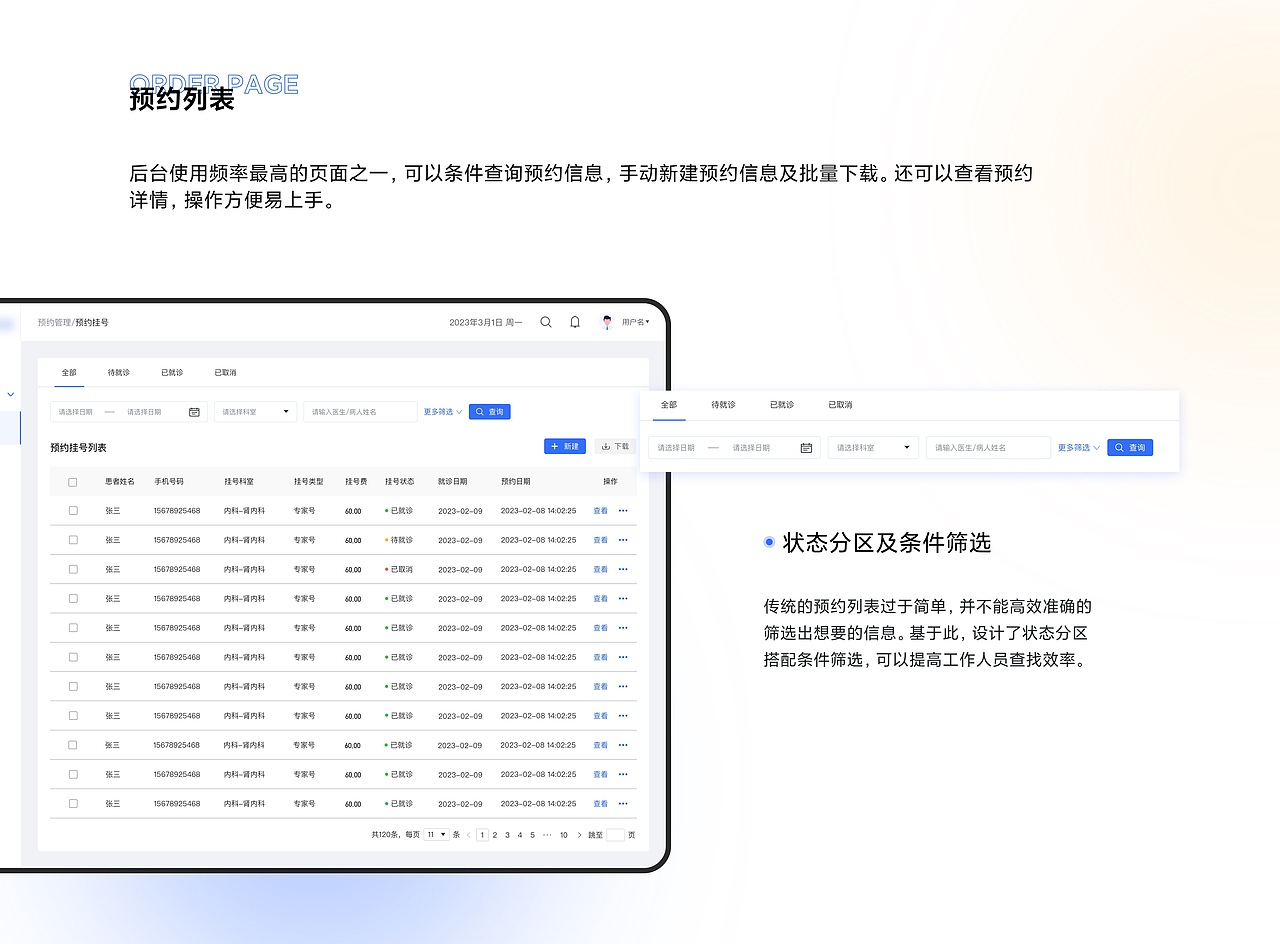Image resolution: width=1280 pixels, height=944 pixels.
Task: Check the checkbox for the first 张三 row
Action: 73,510
